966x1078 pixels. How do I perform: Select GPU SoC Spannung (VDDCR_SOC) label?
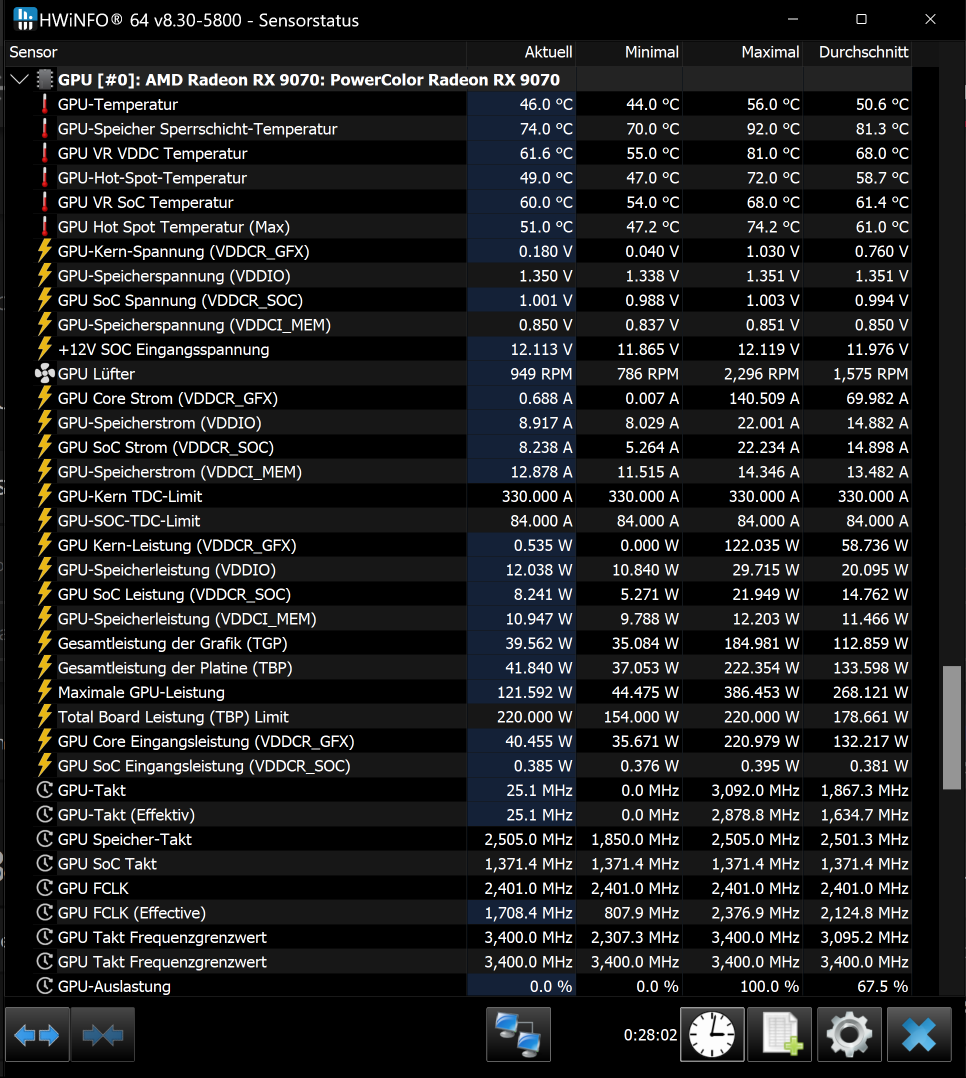pyautogui.click(x=180, y=300)
